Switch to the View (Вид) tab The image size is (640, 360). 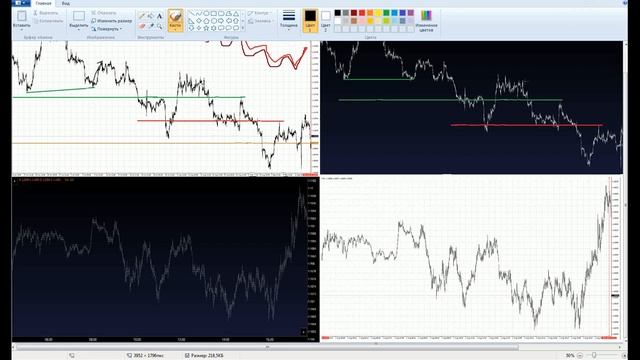click(x=65, y=3)
